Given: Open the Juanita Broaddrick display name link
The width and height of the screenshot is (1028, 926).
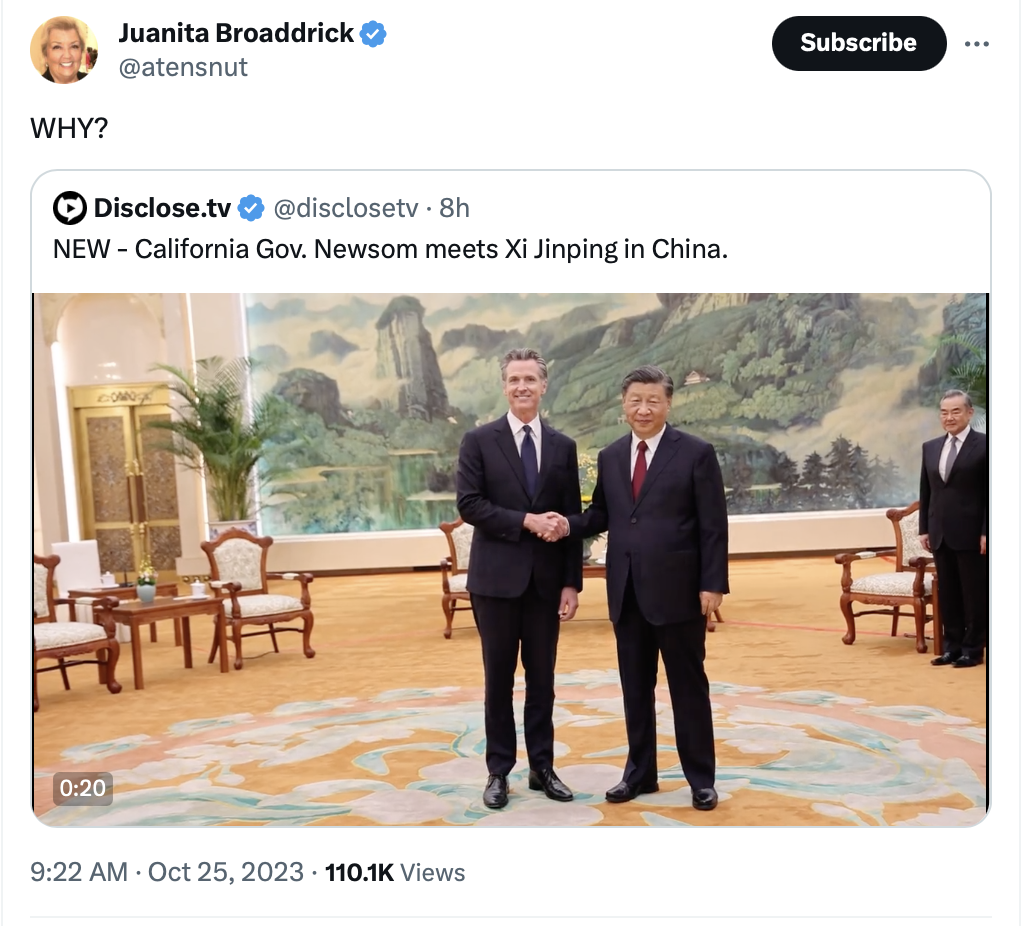Looking at the screenshot, I should 236,33.
